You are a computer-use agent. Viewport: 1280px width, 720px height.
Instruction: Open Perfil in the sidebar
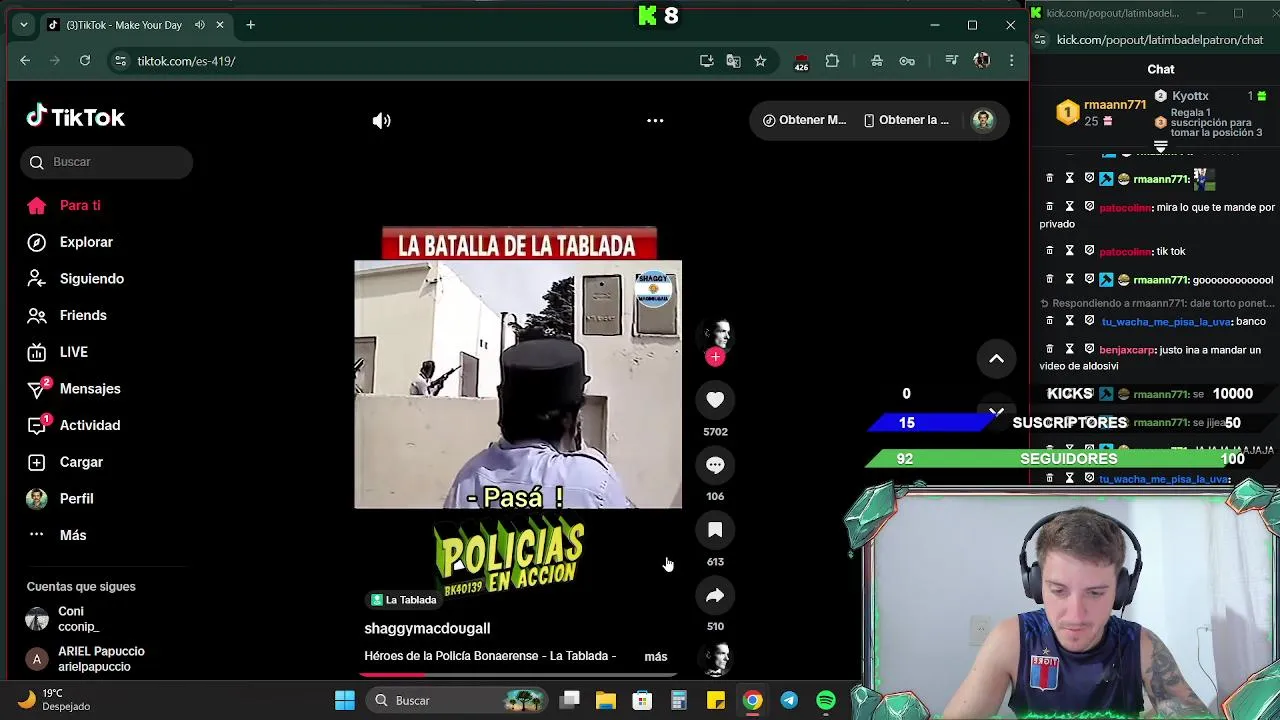[x=76, y=499]
